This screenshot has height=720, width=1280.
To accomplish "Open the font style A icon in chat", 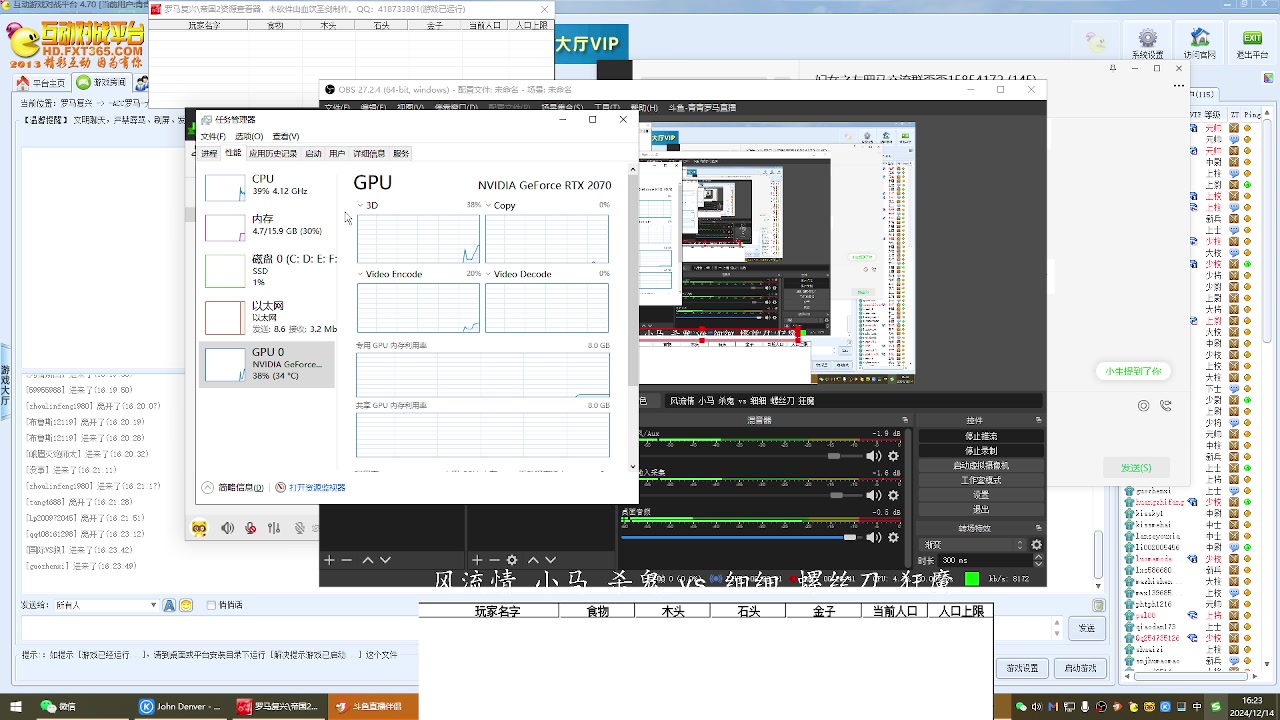I will click(x=167, y=605).
